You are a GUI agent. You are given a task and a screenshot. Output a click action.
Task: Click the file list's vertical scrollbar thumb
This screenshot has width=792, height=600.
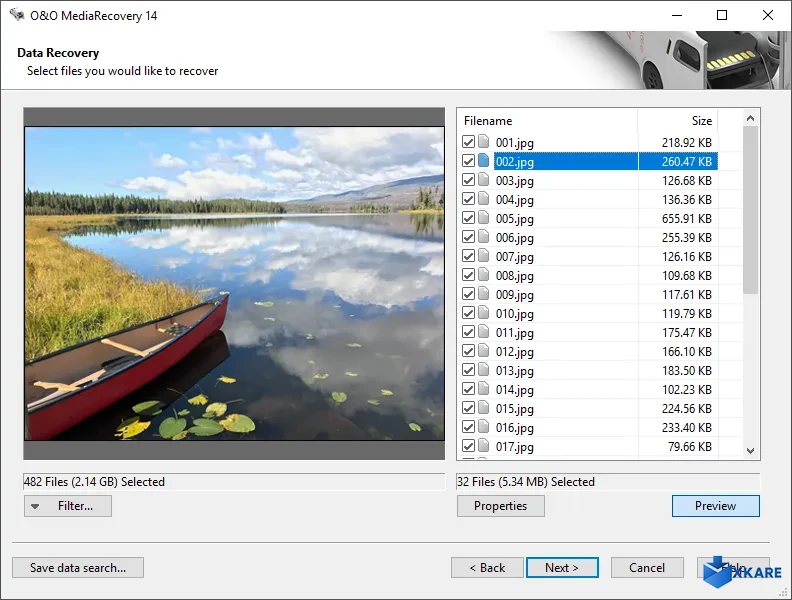[750, 210]
